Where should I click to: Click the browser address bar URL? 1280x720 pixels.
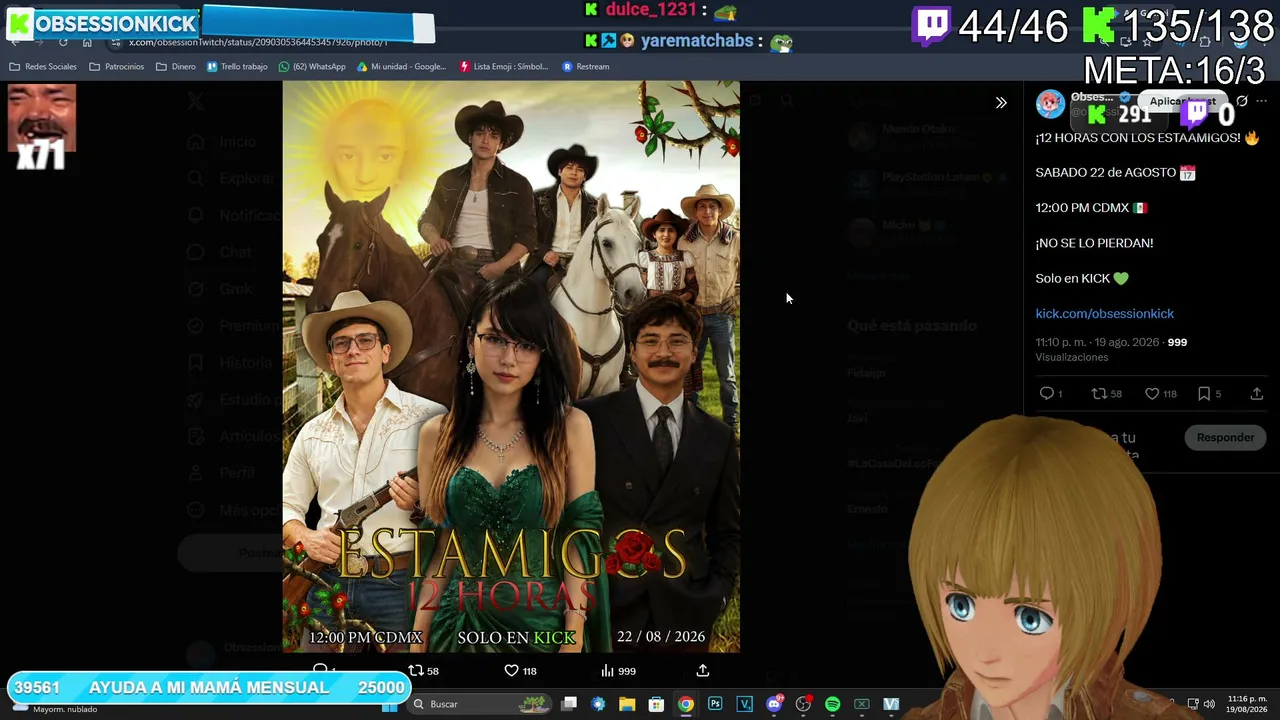click(x=258, y=42)
